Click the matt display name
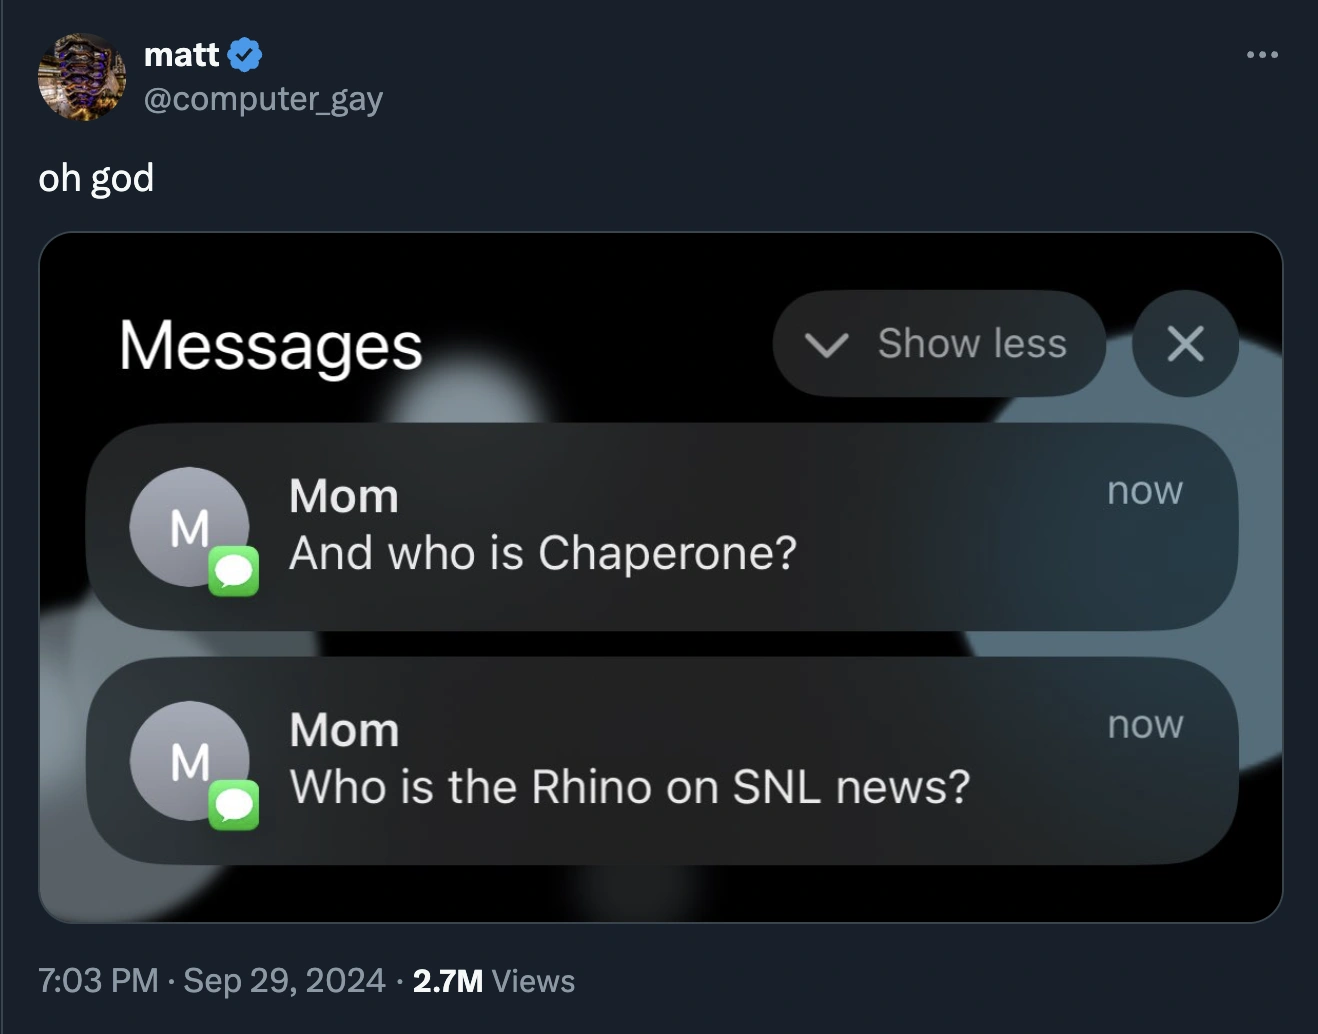The image size is (1318, 1034). pyautogui.click(x=181, y=54)
